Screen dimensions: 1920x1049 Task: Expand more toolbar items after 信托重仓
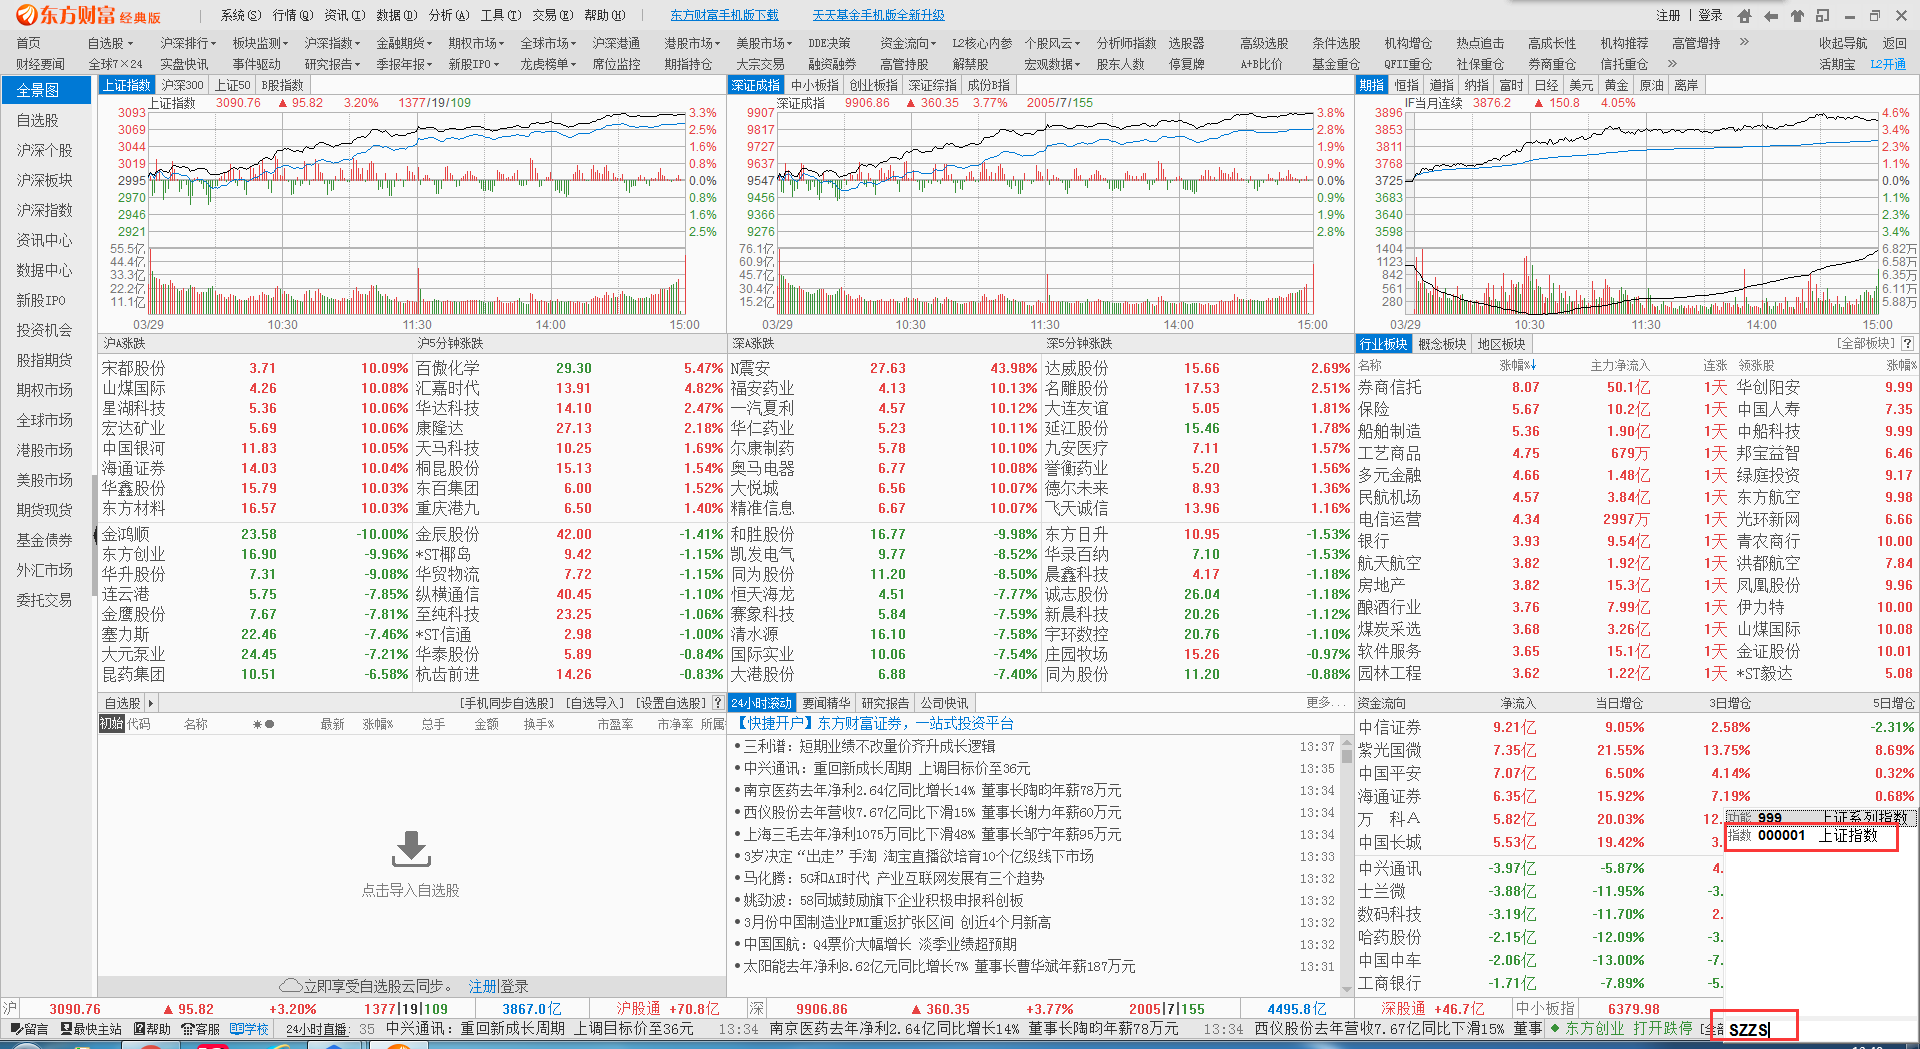click(x=1672, y=63)
